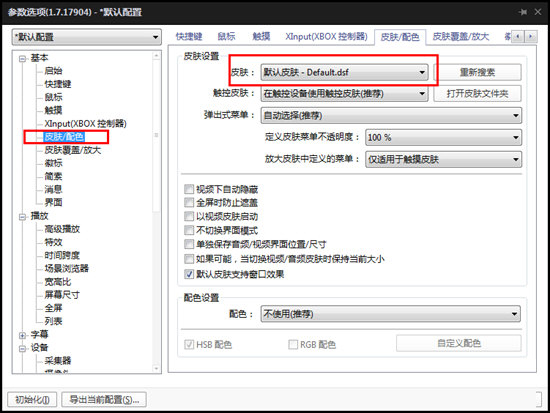Image resolution: width=550 pixels, height=413 pixels.
Task: Open the 默认配置 profile dropdown
Action: coord(87,37)
